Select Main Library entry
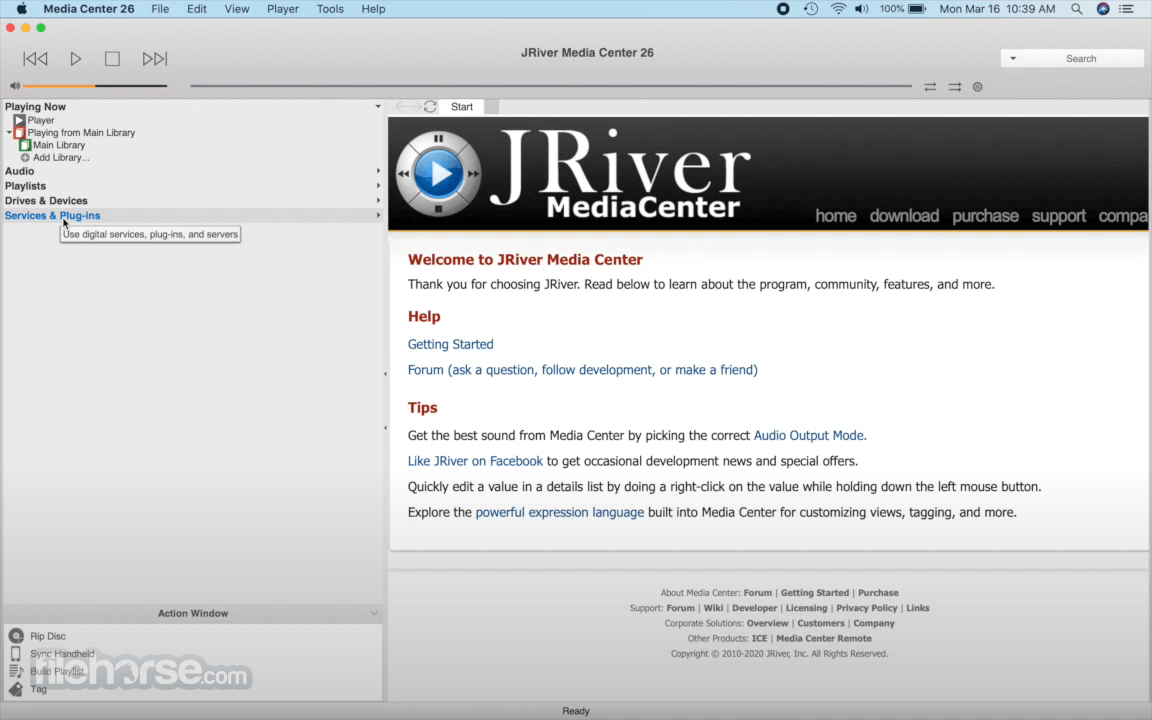 click(x=59, y=145)
